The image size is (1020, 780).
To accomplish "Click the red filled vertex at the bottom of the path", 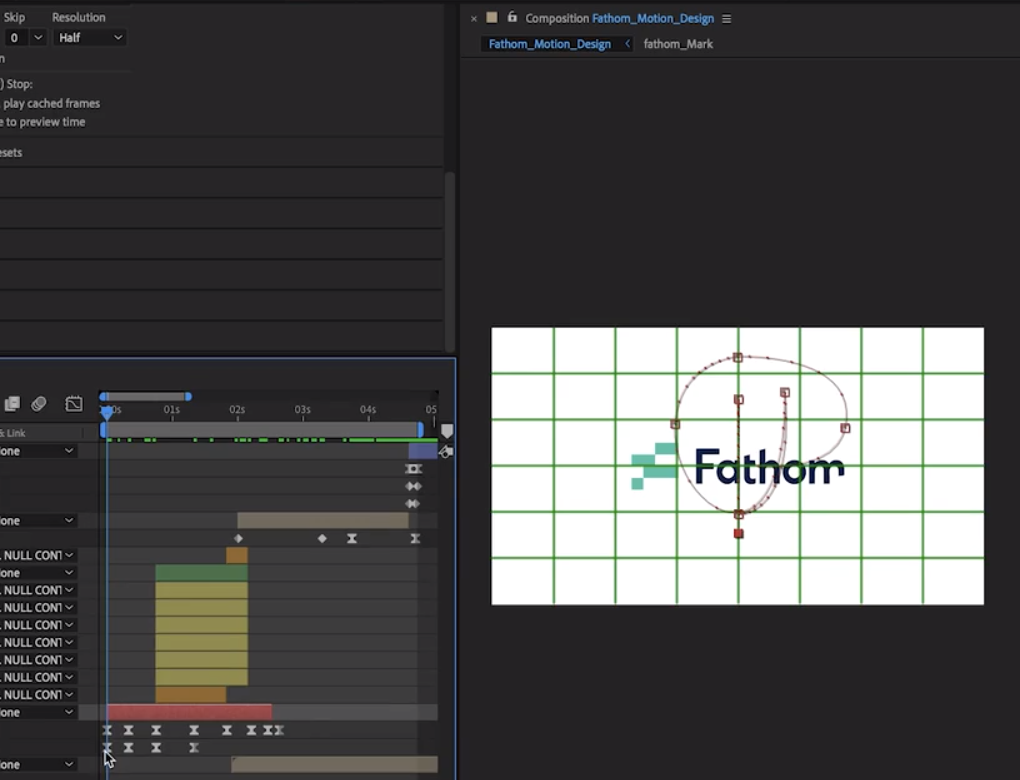I will click(x=738, y=533).
